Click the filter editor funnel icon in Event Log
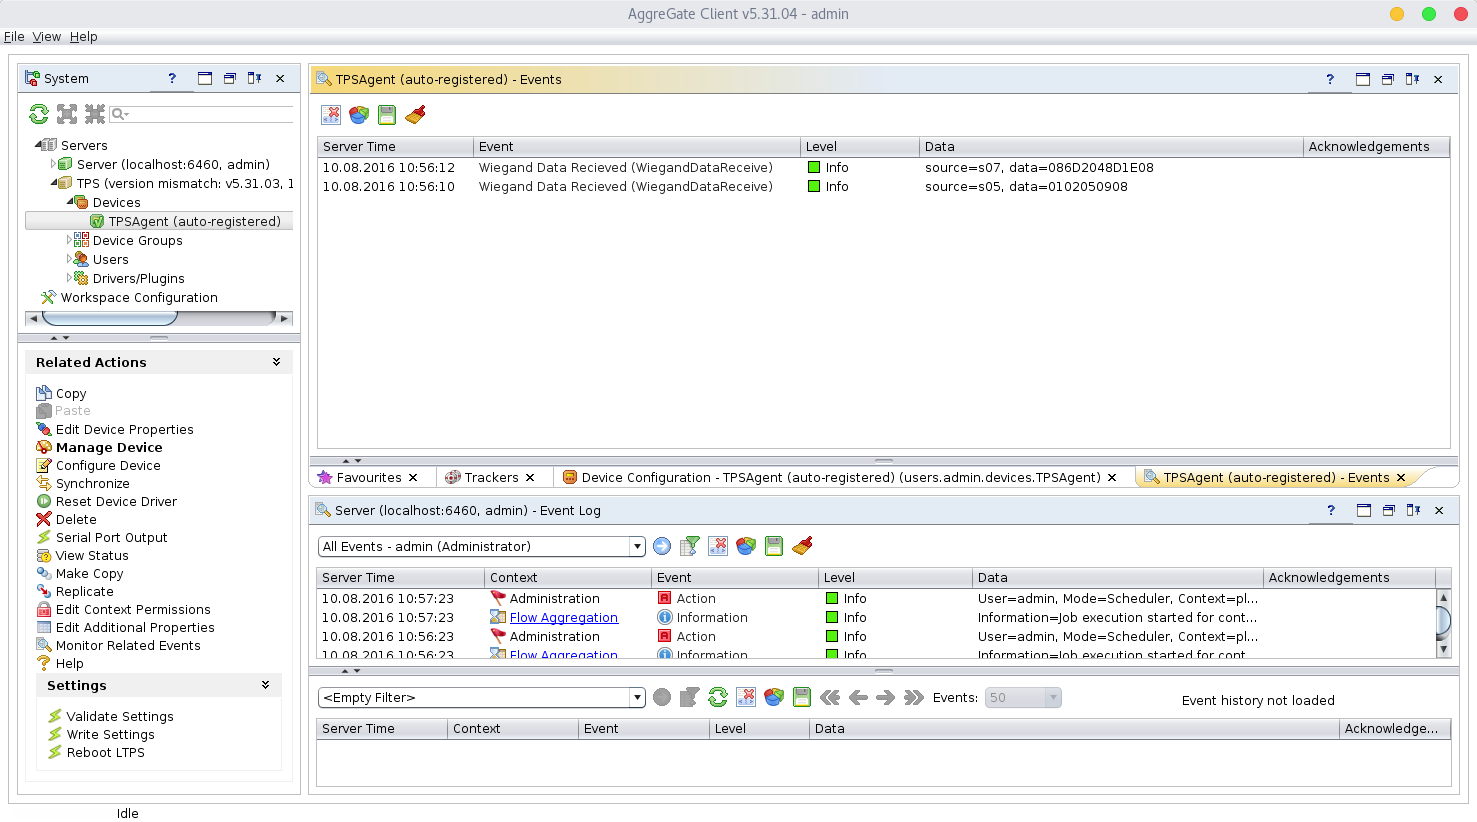This screenshot has height=822, width=1477. [x=690, y=546]
